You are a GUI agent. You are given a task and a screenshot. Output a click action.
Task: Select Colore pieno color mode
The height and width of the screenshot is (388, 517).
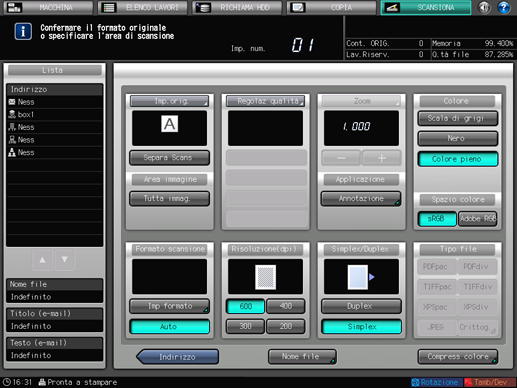click(458, 159)
